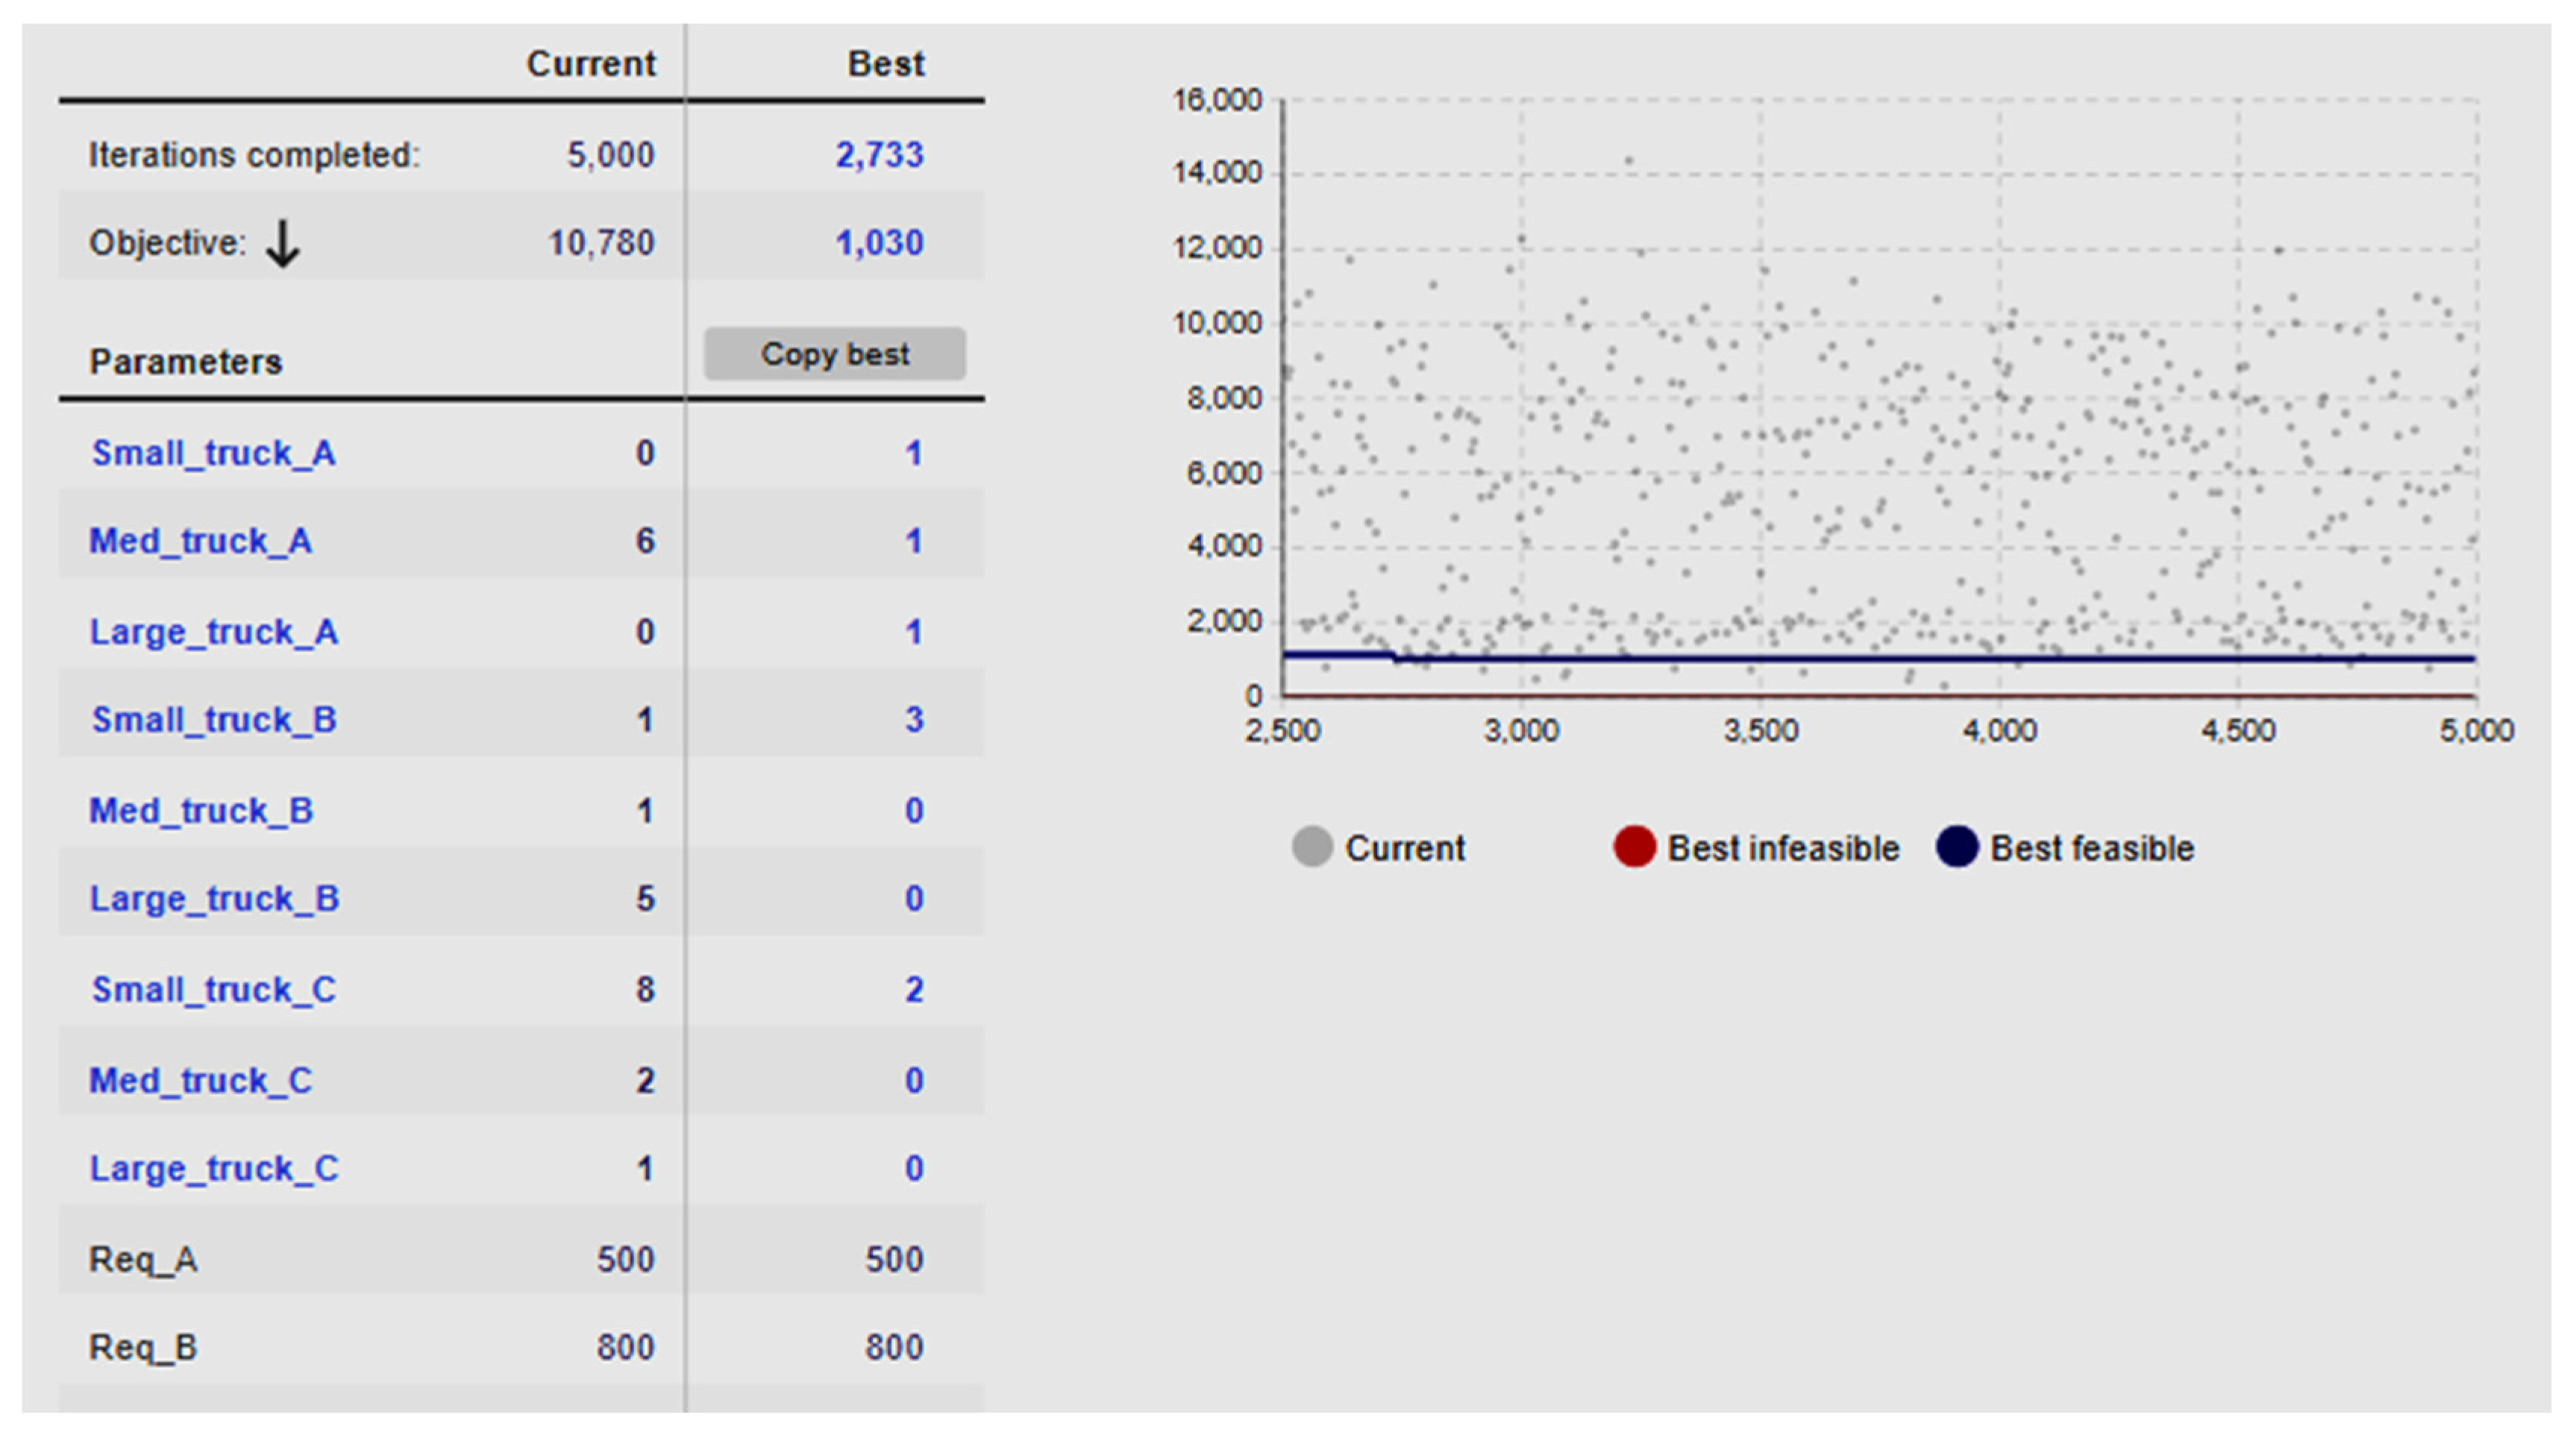Click the gray Current legend marker
The width and height of the screenshot is (2576, 1436).
pos(1311,847)
